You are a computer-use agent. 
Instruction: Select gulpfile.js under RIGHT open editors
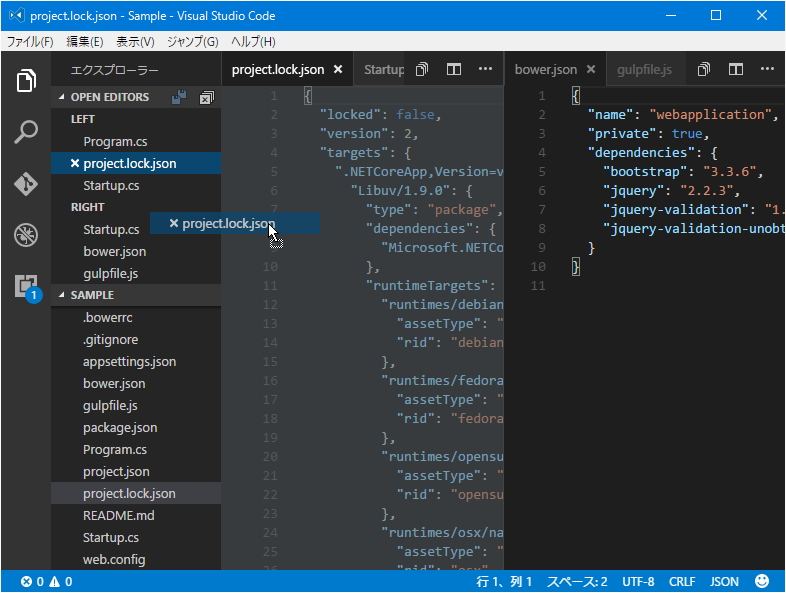pyautogui.click(x=136, y=273)
